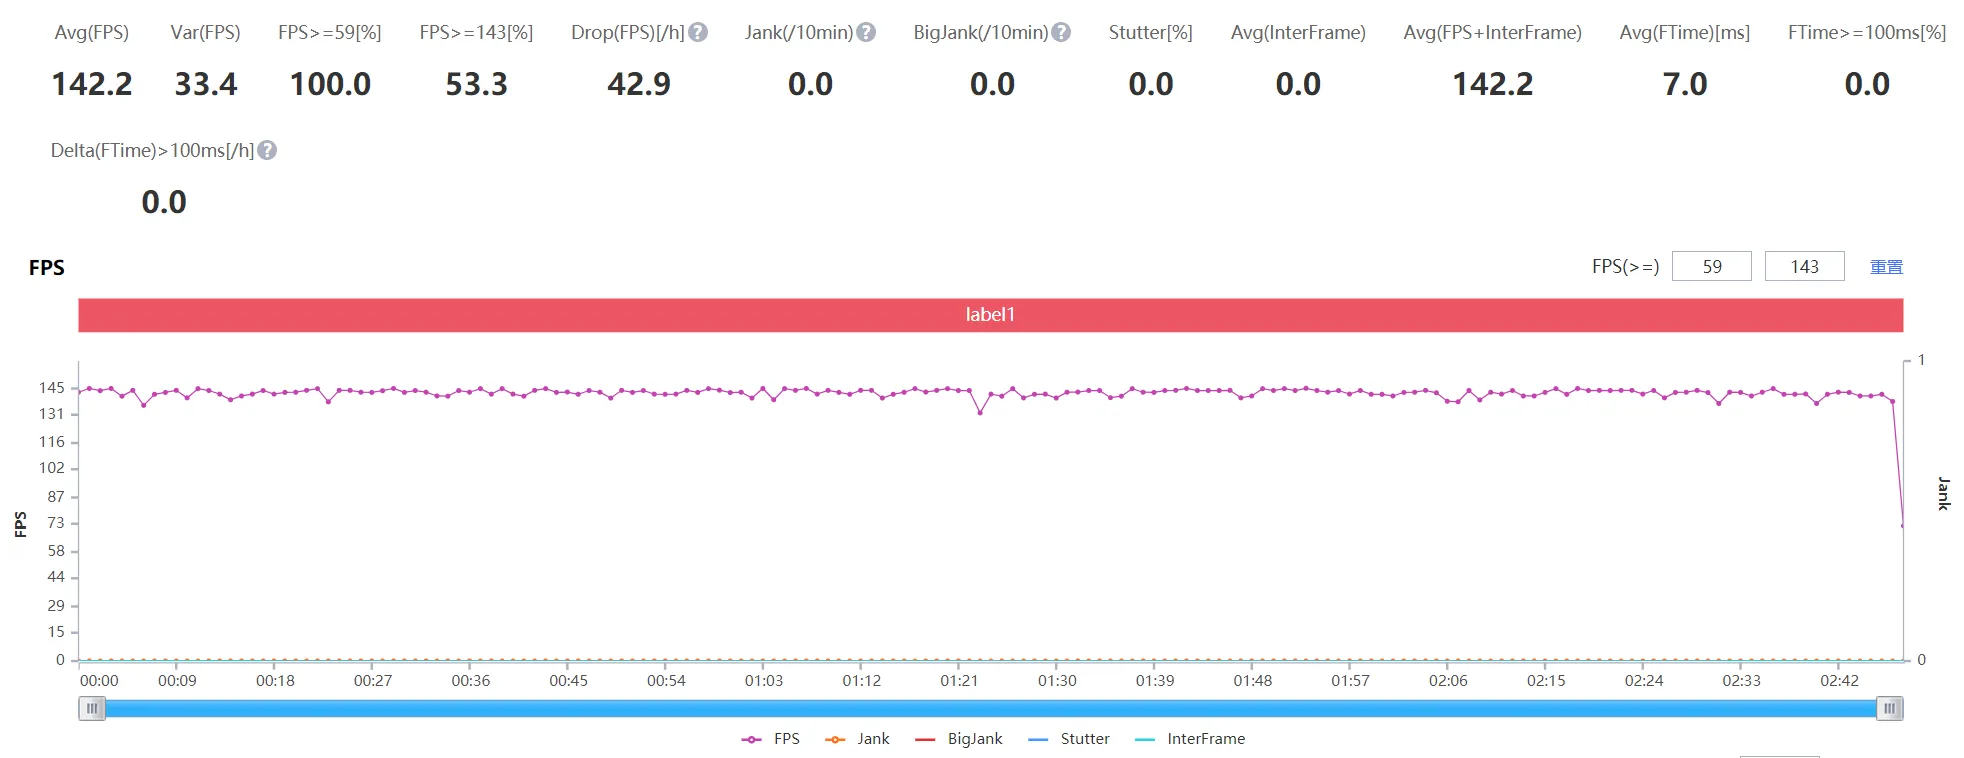Click the Drop(FPS) value 42.9

point(639,84)
